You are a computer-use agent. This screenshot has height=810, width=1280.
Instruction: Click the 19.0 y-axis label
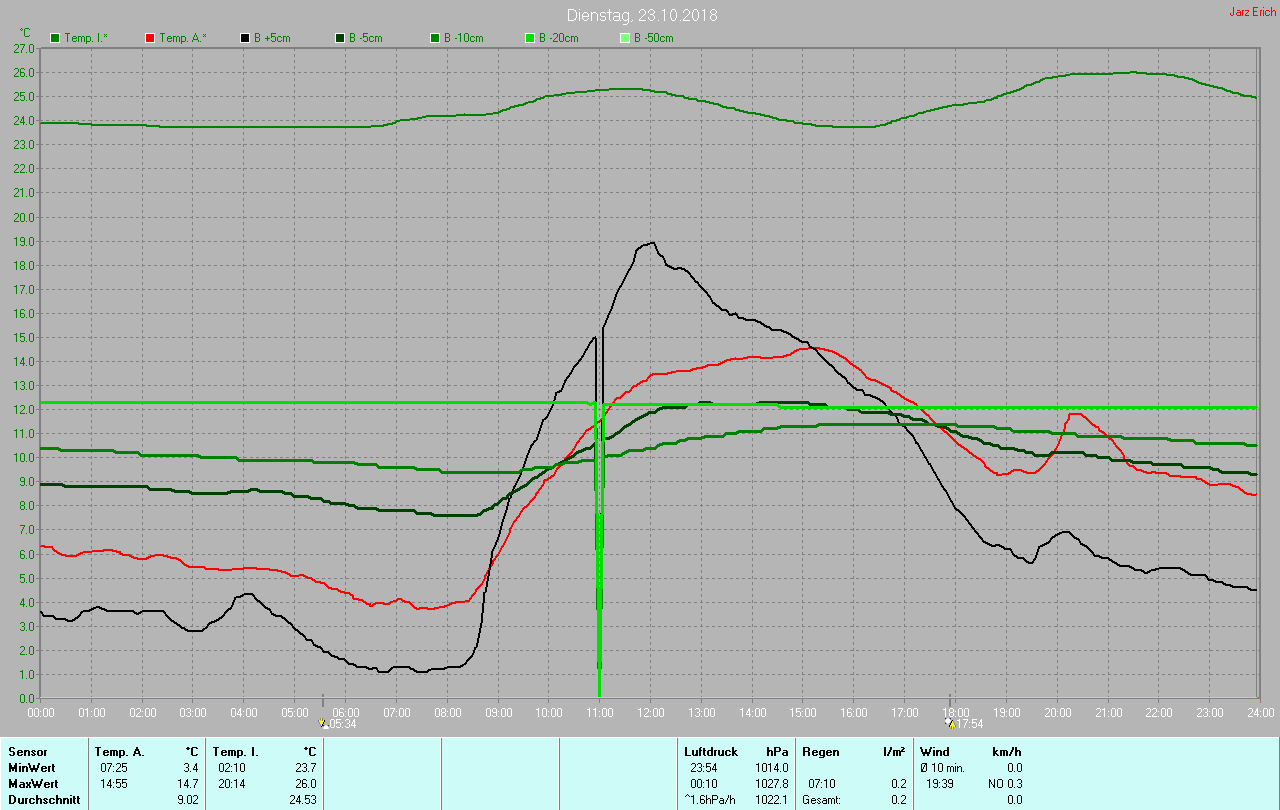(x=24, y=241)
